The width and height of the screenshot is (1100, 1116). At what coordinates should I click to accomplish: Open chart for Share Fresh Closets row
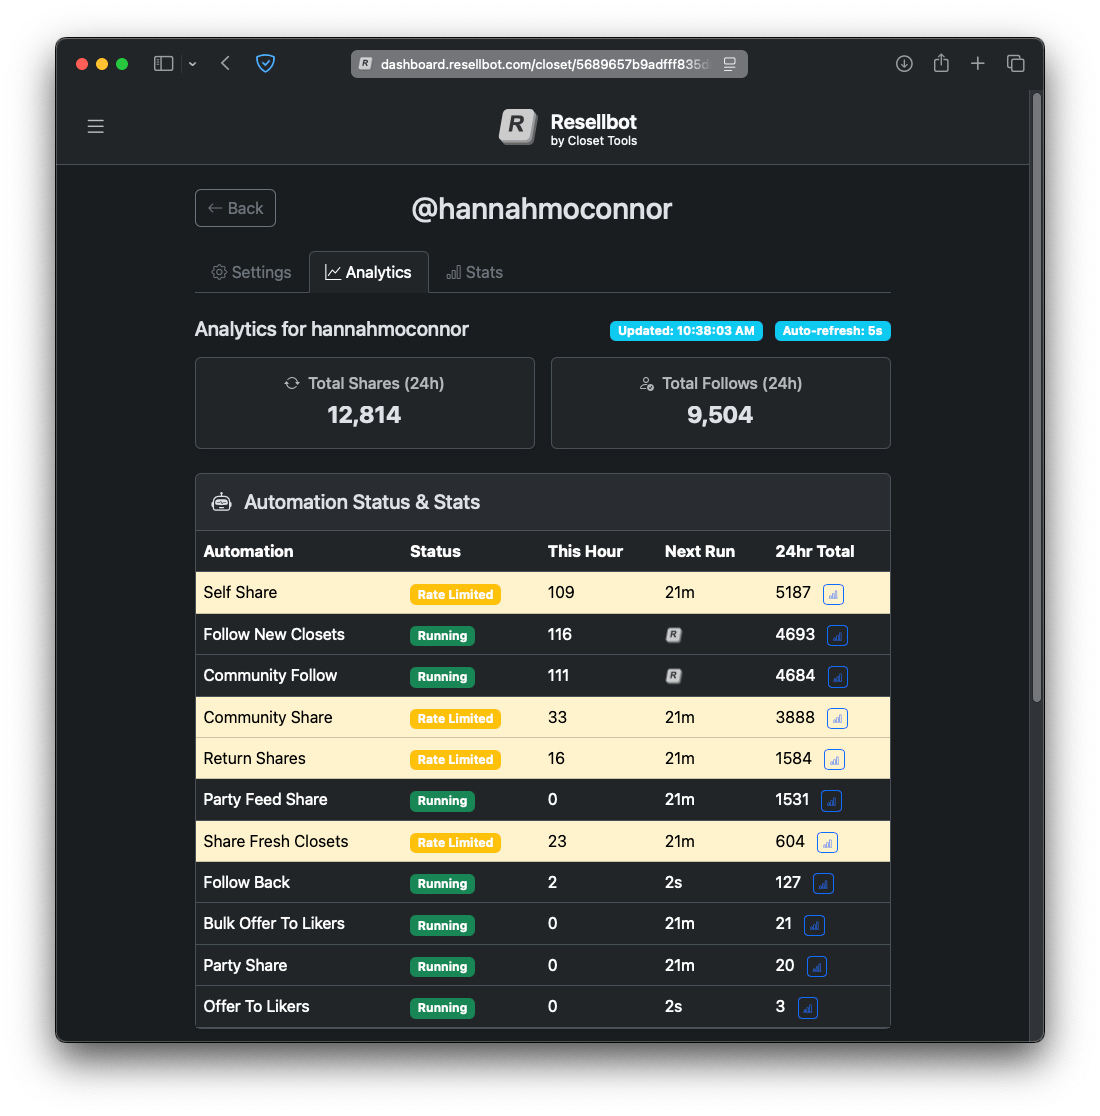tap(827, 842)
